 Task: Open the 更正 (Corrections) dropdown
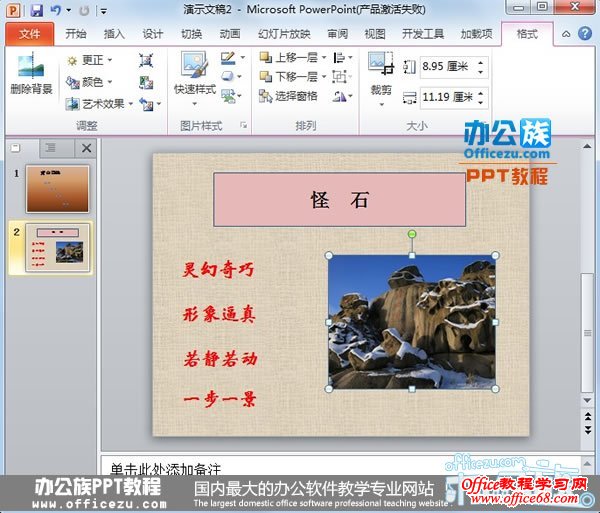(90, 60)
